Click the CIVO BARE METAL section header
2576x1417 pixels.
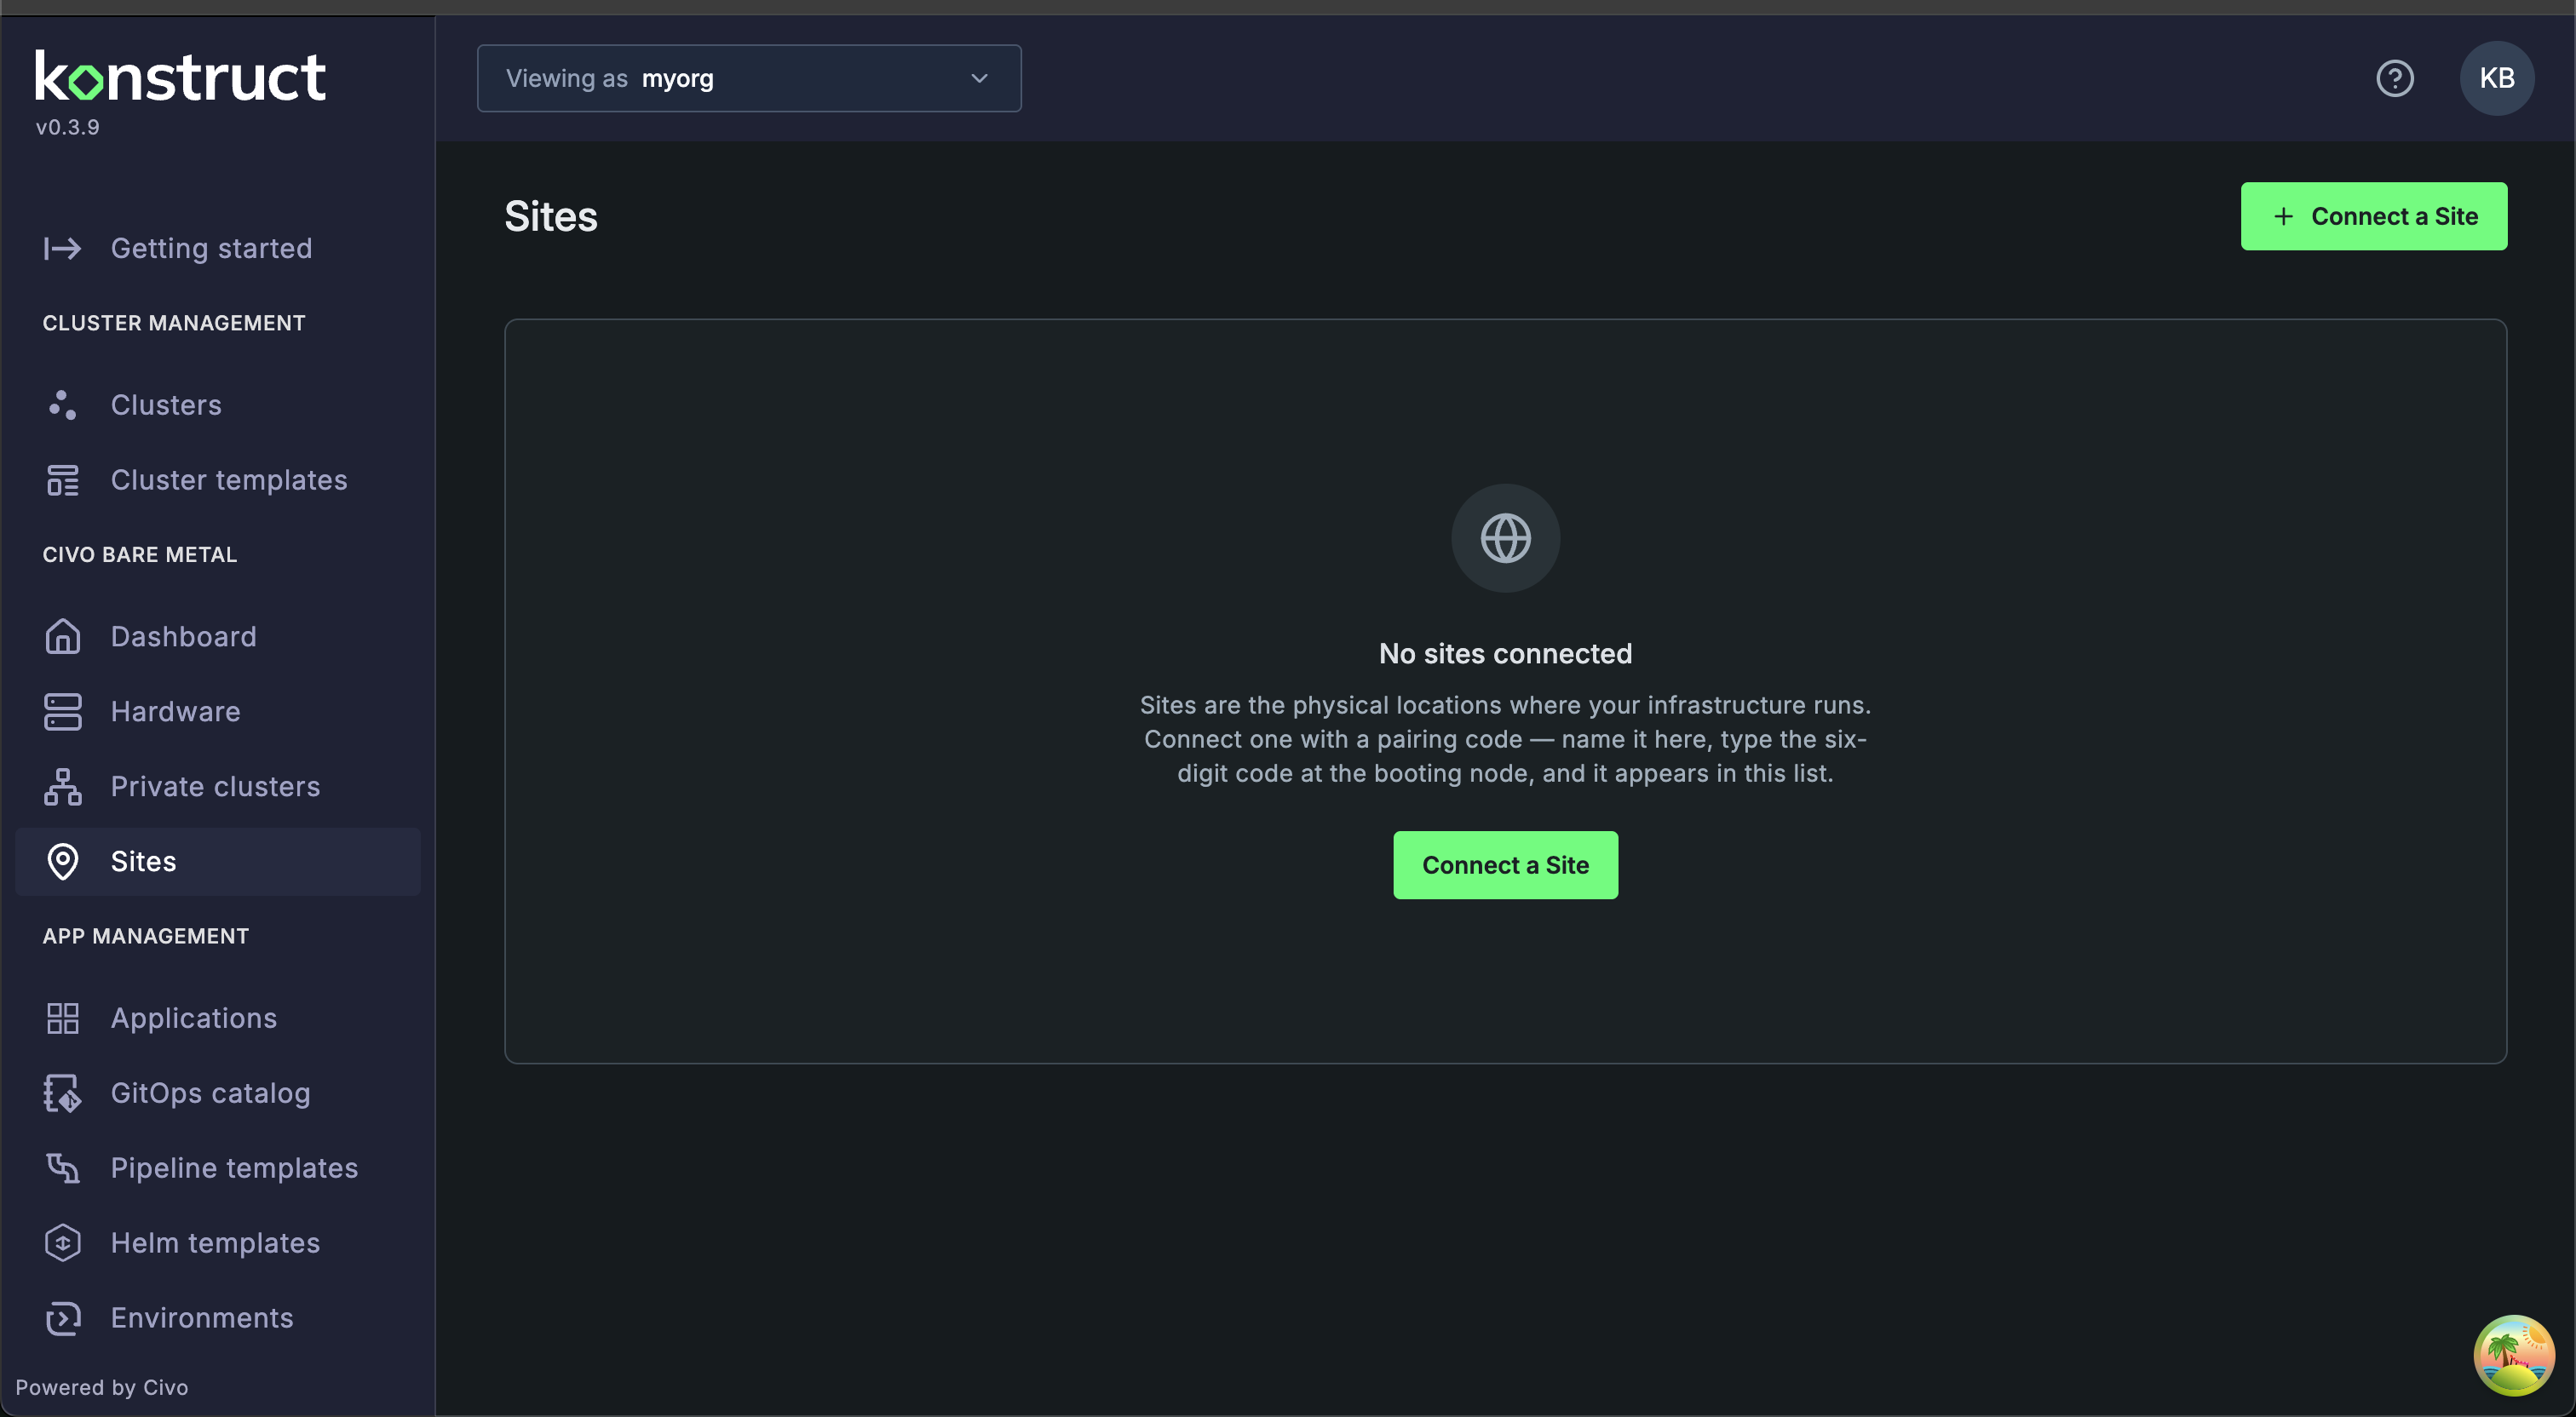pos(140,554)
